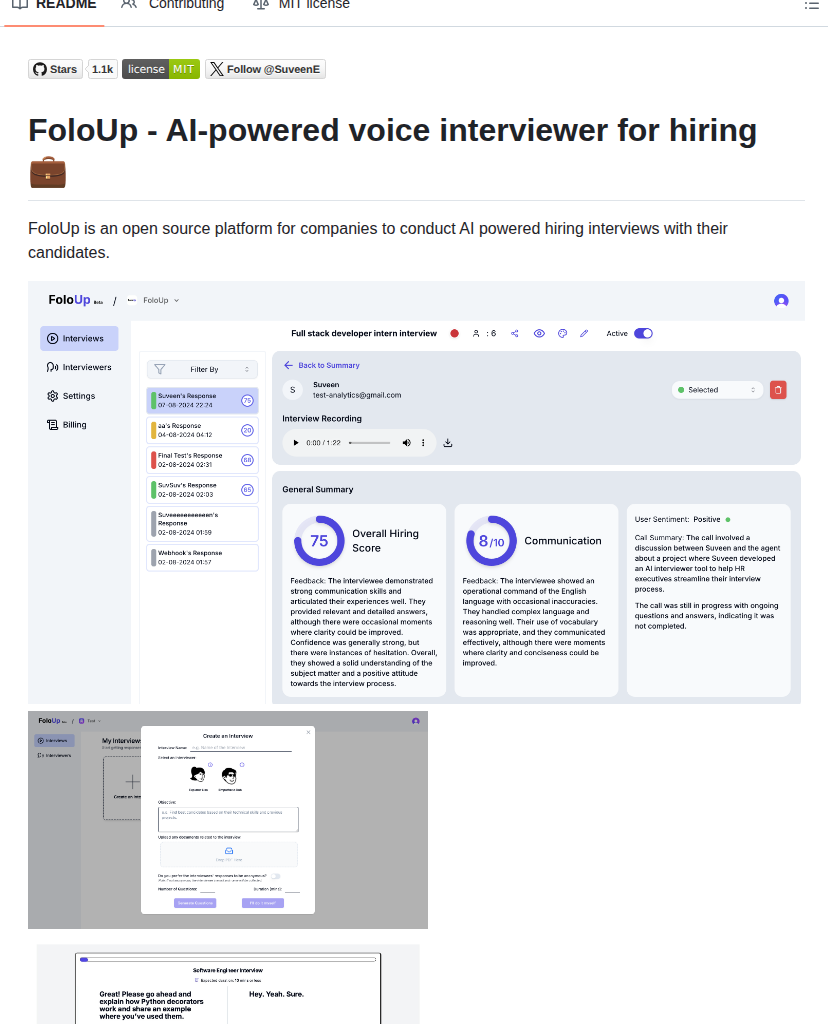Image resolution: width=828 pixels, height=1024 pixels.
Task: Open the README tab
Action: (54, 5)
